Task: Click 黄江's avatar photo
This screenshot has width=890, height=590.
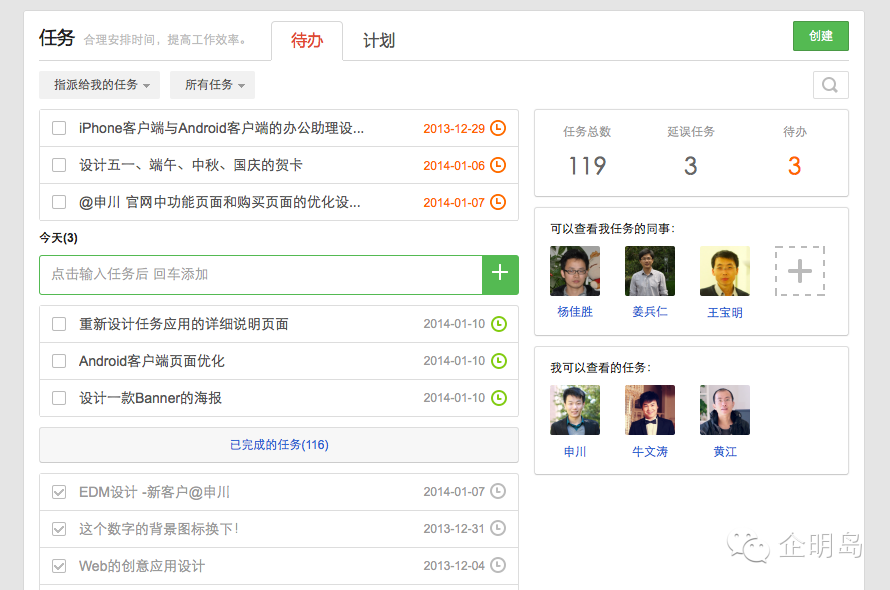Action: pyautogui.click(x=725, y=410)
